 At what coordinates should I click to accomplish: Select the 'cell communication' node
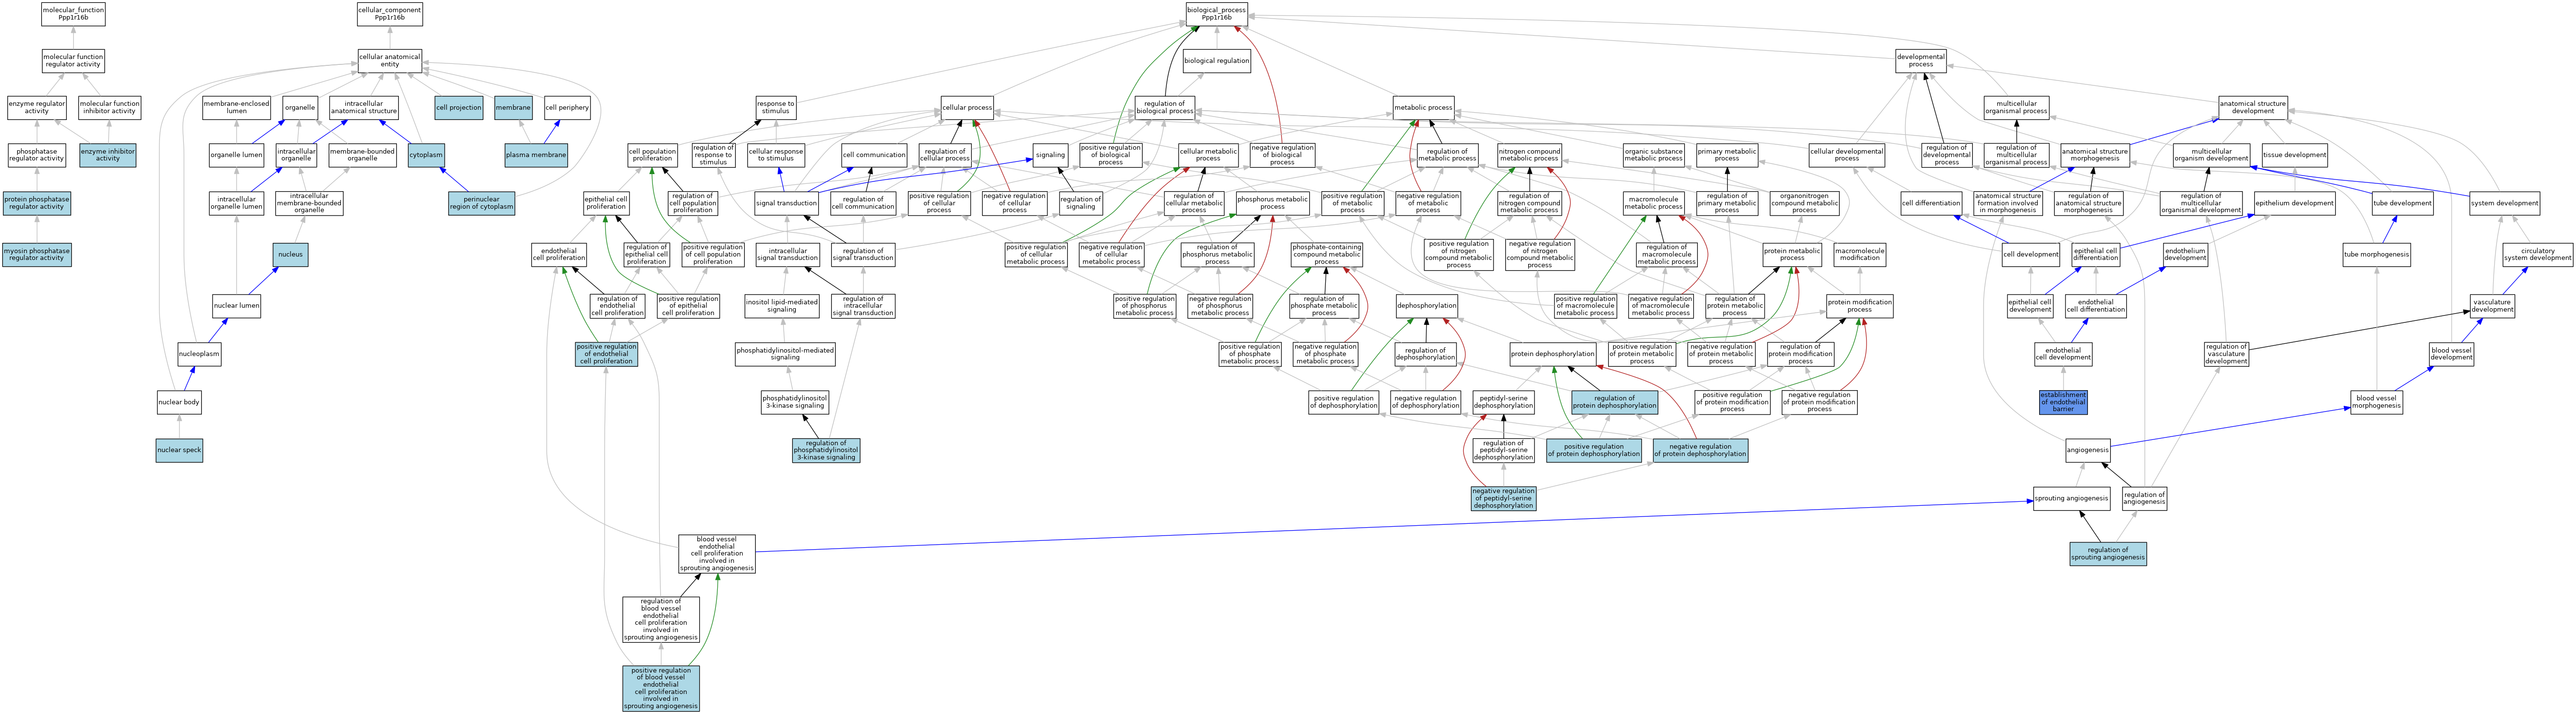click(x=874, y=155)
